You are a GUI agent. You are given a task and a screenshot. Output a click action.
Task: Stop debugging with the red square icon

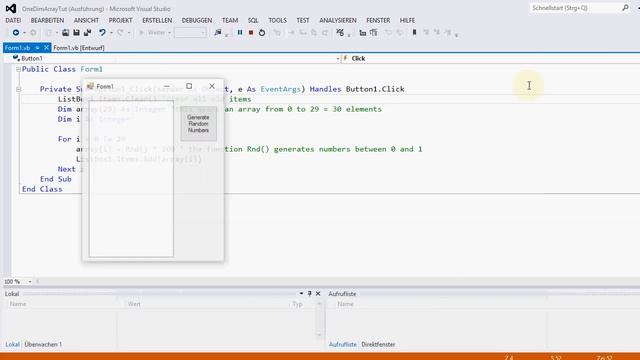click(251, 33)
